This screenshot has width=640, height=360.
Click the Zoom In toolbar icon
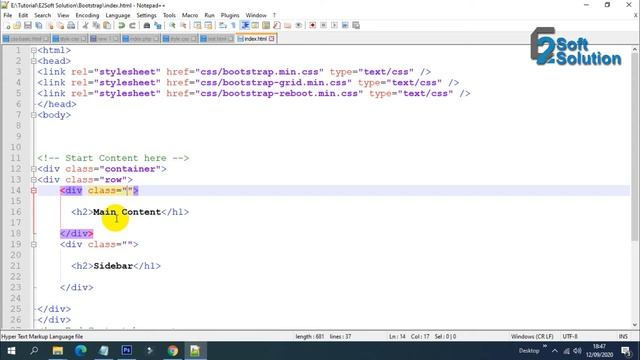point(172,25)
